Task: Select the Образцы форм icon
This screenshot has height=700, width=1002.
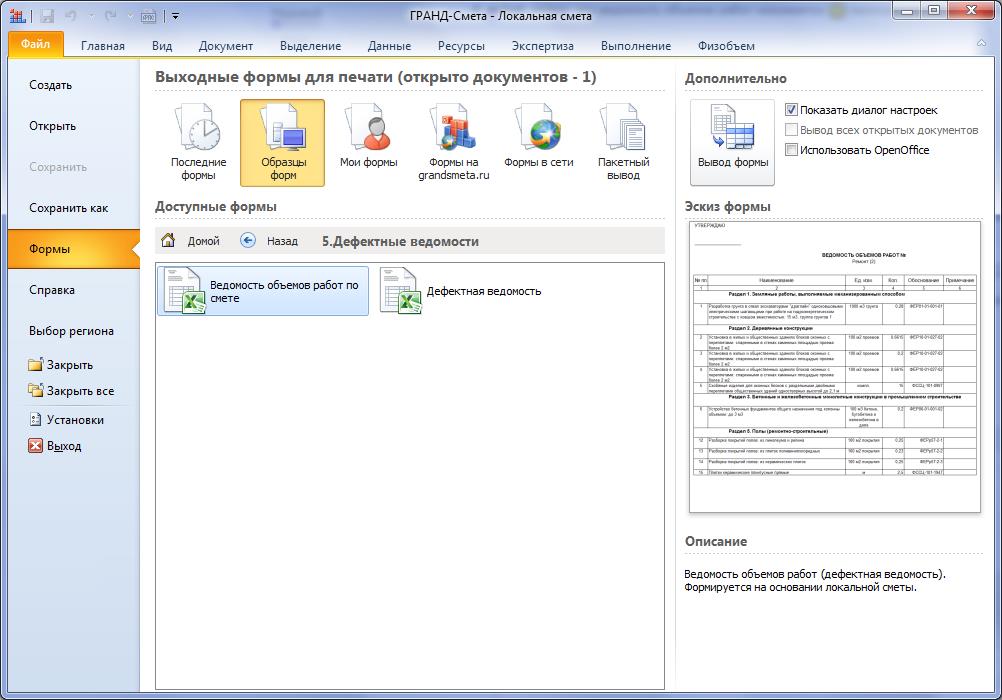Action: [282, 142]
